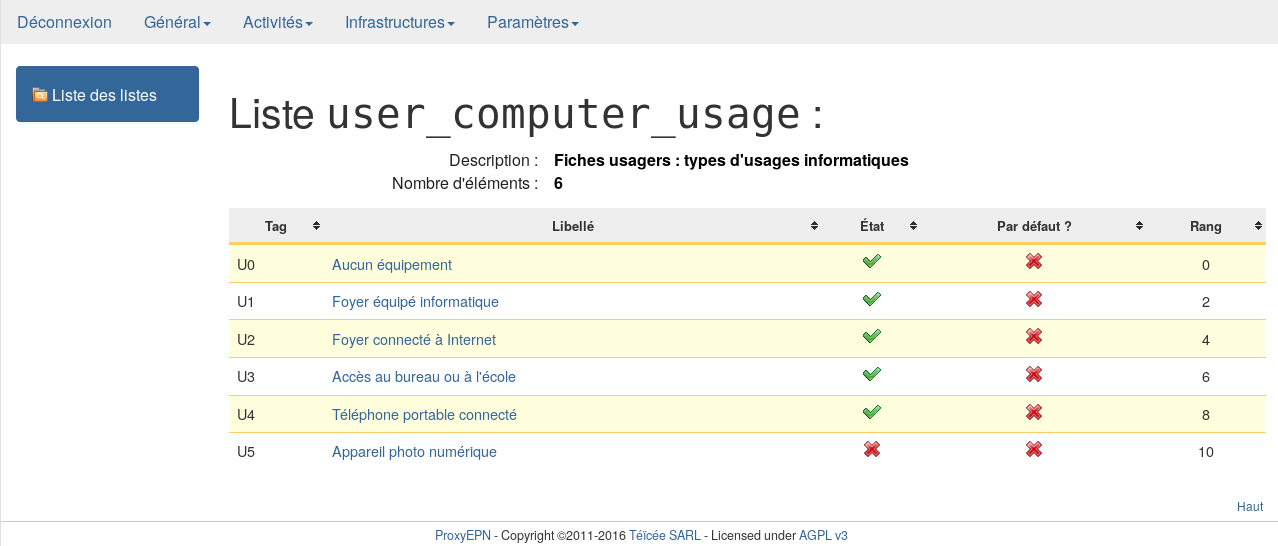The image size is (1278, 546).
Task: Click red cross État icon for U5 row
Action: point(871,450)
